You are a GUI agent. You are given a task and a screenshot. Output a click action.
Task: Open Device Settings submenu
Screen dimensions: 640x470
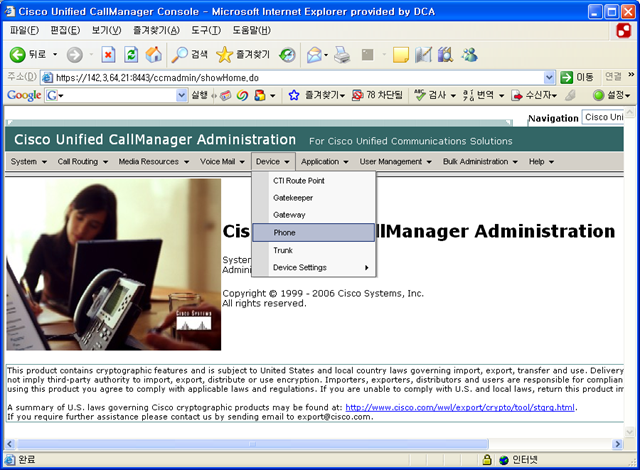(x=313, y=268)
